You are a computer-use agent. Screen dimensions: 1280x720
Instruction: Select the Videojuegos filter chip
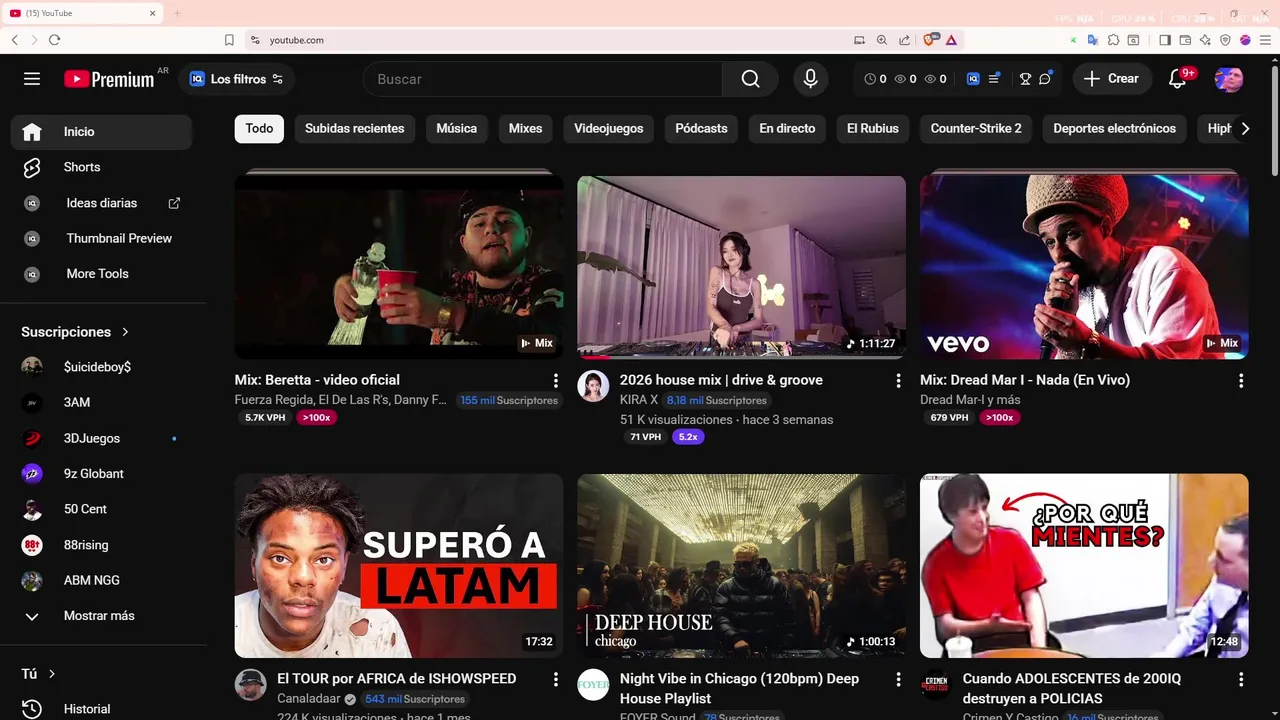click(609, 128)
